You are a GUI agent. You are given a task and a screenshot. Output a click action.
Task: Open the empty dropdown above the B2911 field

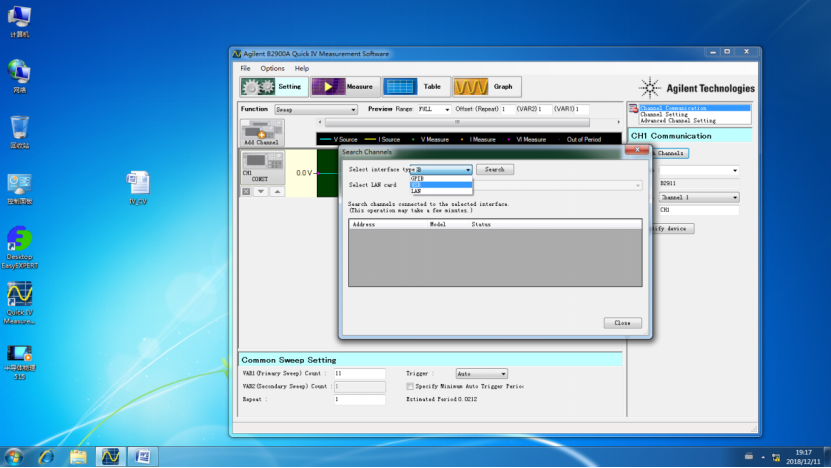(699, 170)
